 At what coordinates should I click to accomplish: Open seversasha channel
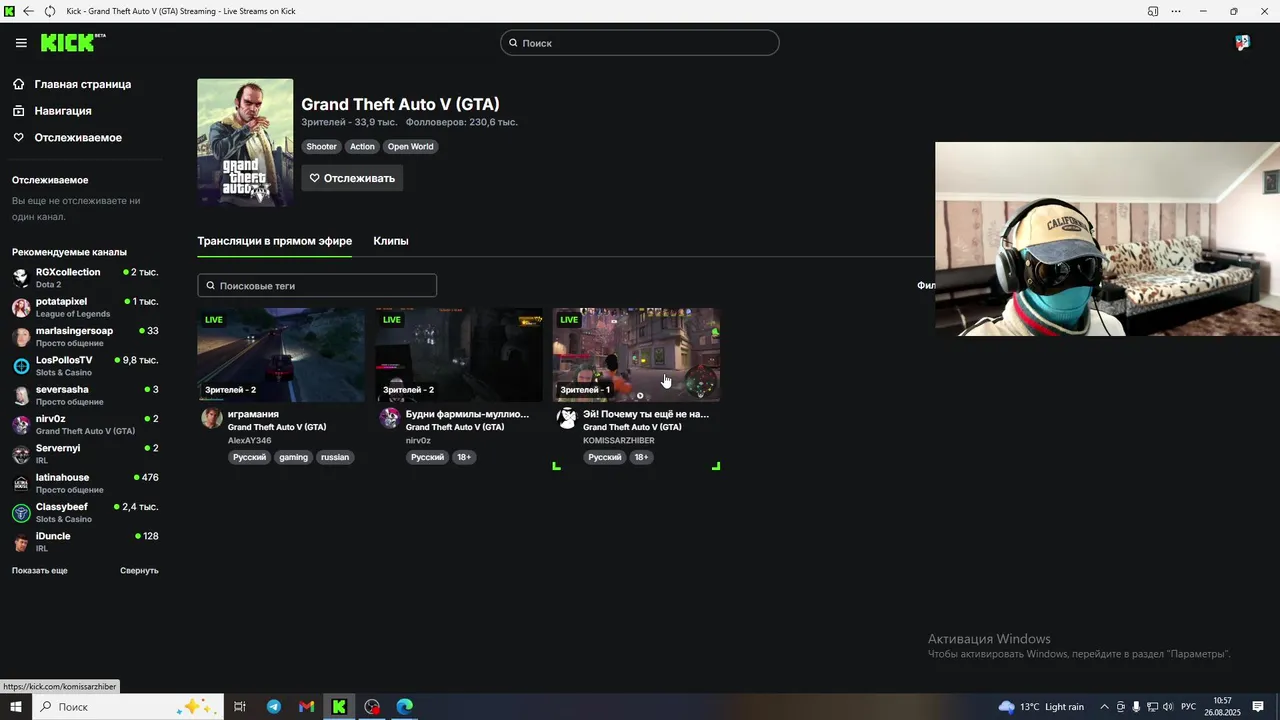point(85,395)
